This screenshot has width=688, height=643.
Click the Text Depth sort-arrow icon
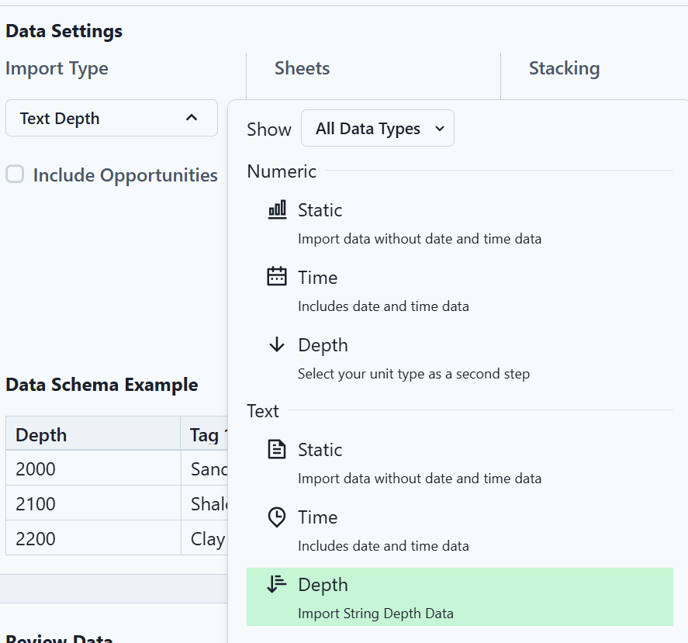click(277, 584)
